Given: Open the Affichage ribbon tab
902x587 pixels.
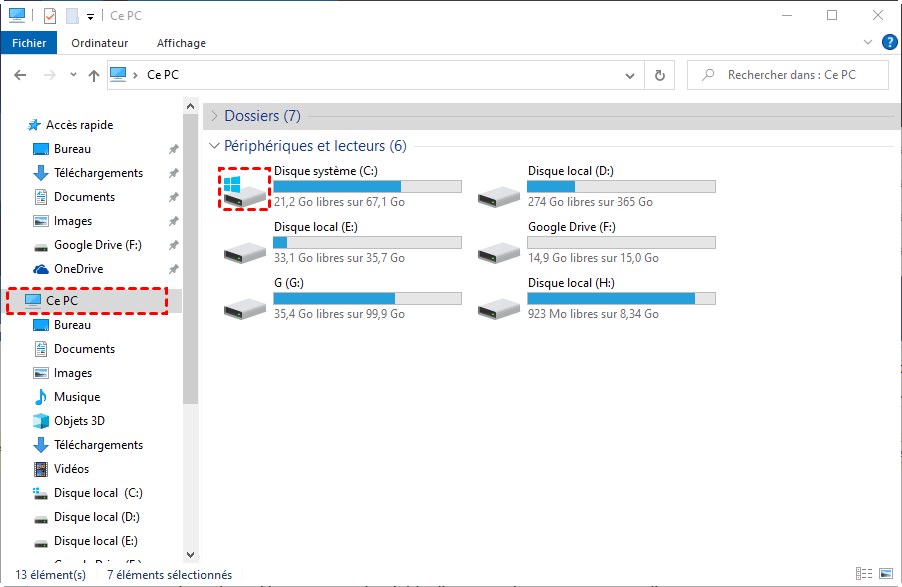Looking at the screenshot, I should click(181, 43).
